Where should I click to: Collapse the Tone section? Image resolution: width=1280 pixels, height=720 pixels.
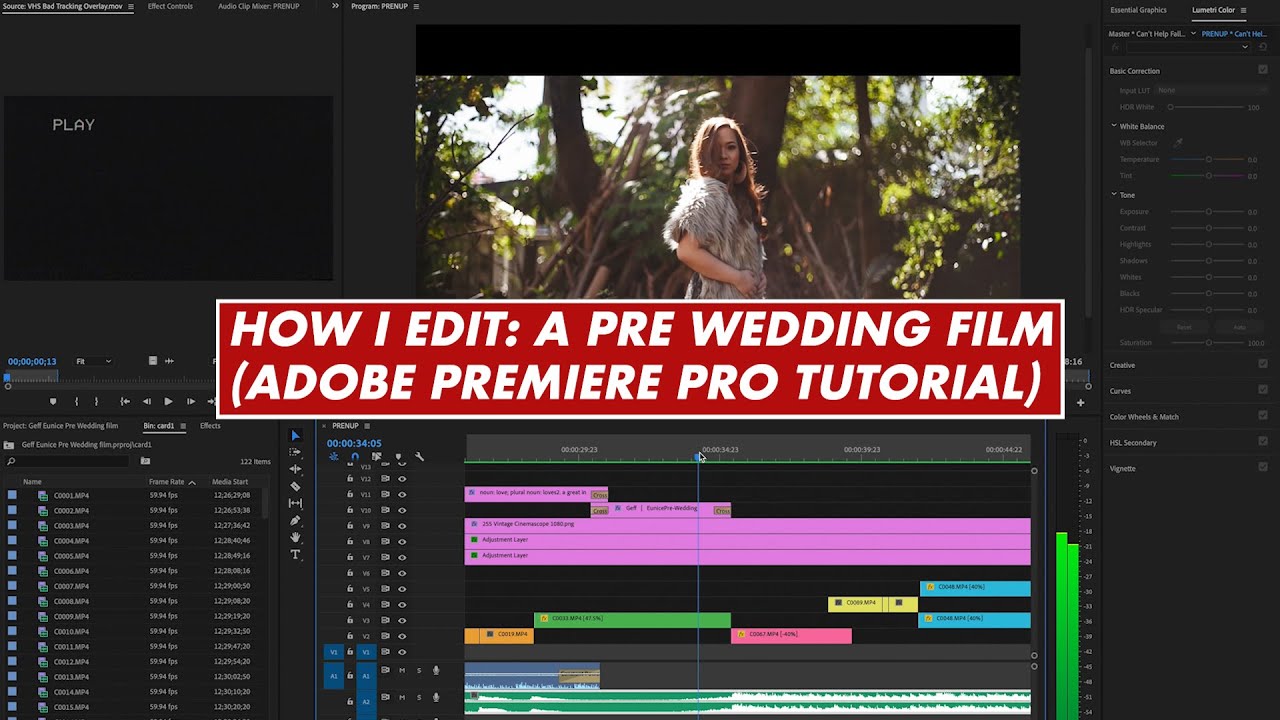[1114, 194]
